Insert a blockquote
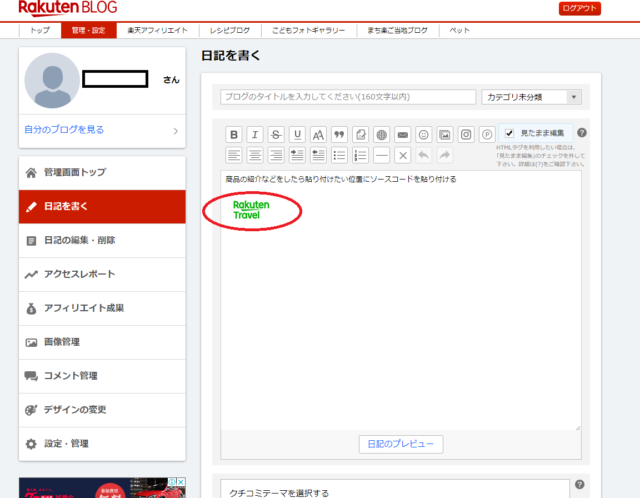 pyautogui.click(x=339, y=134)
